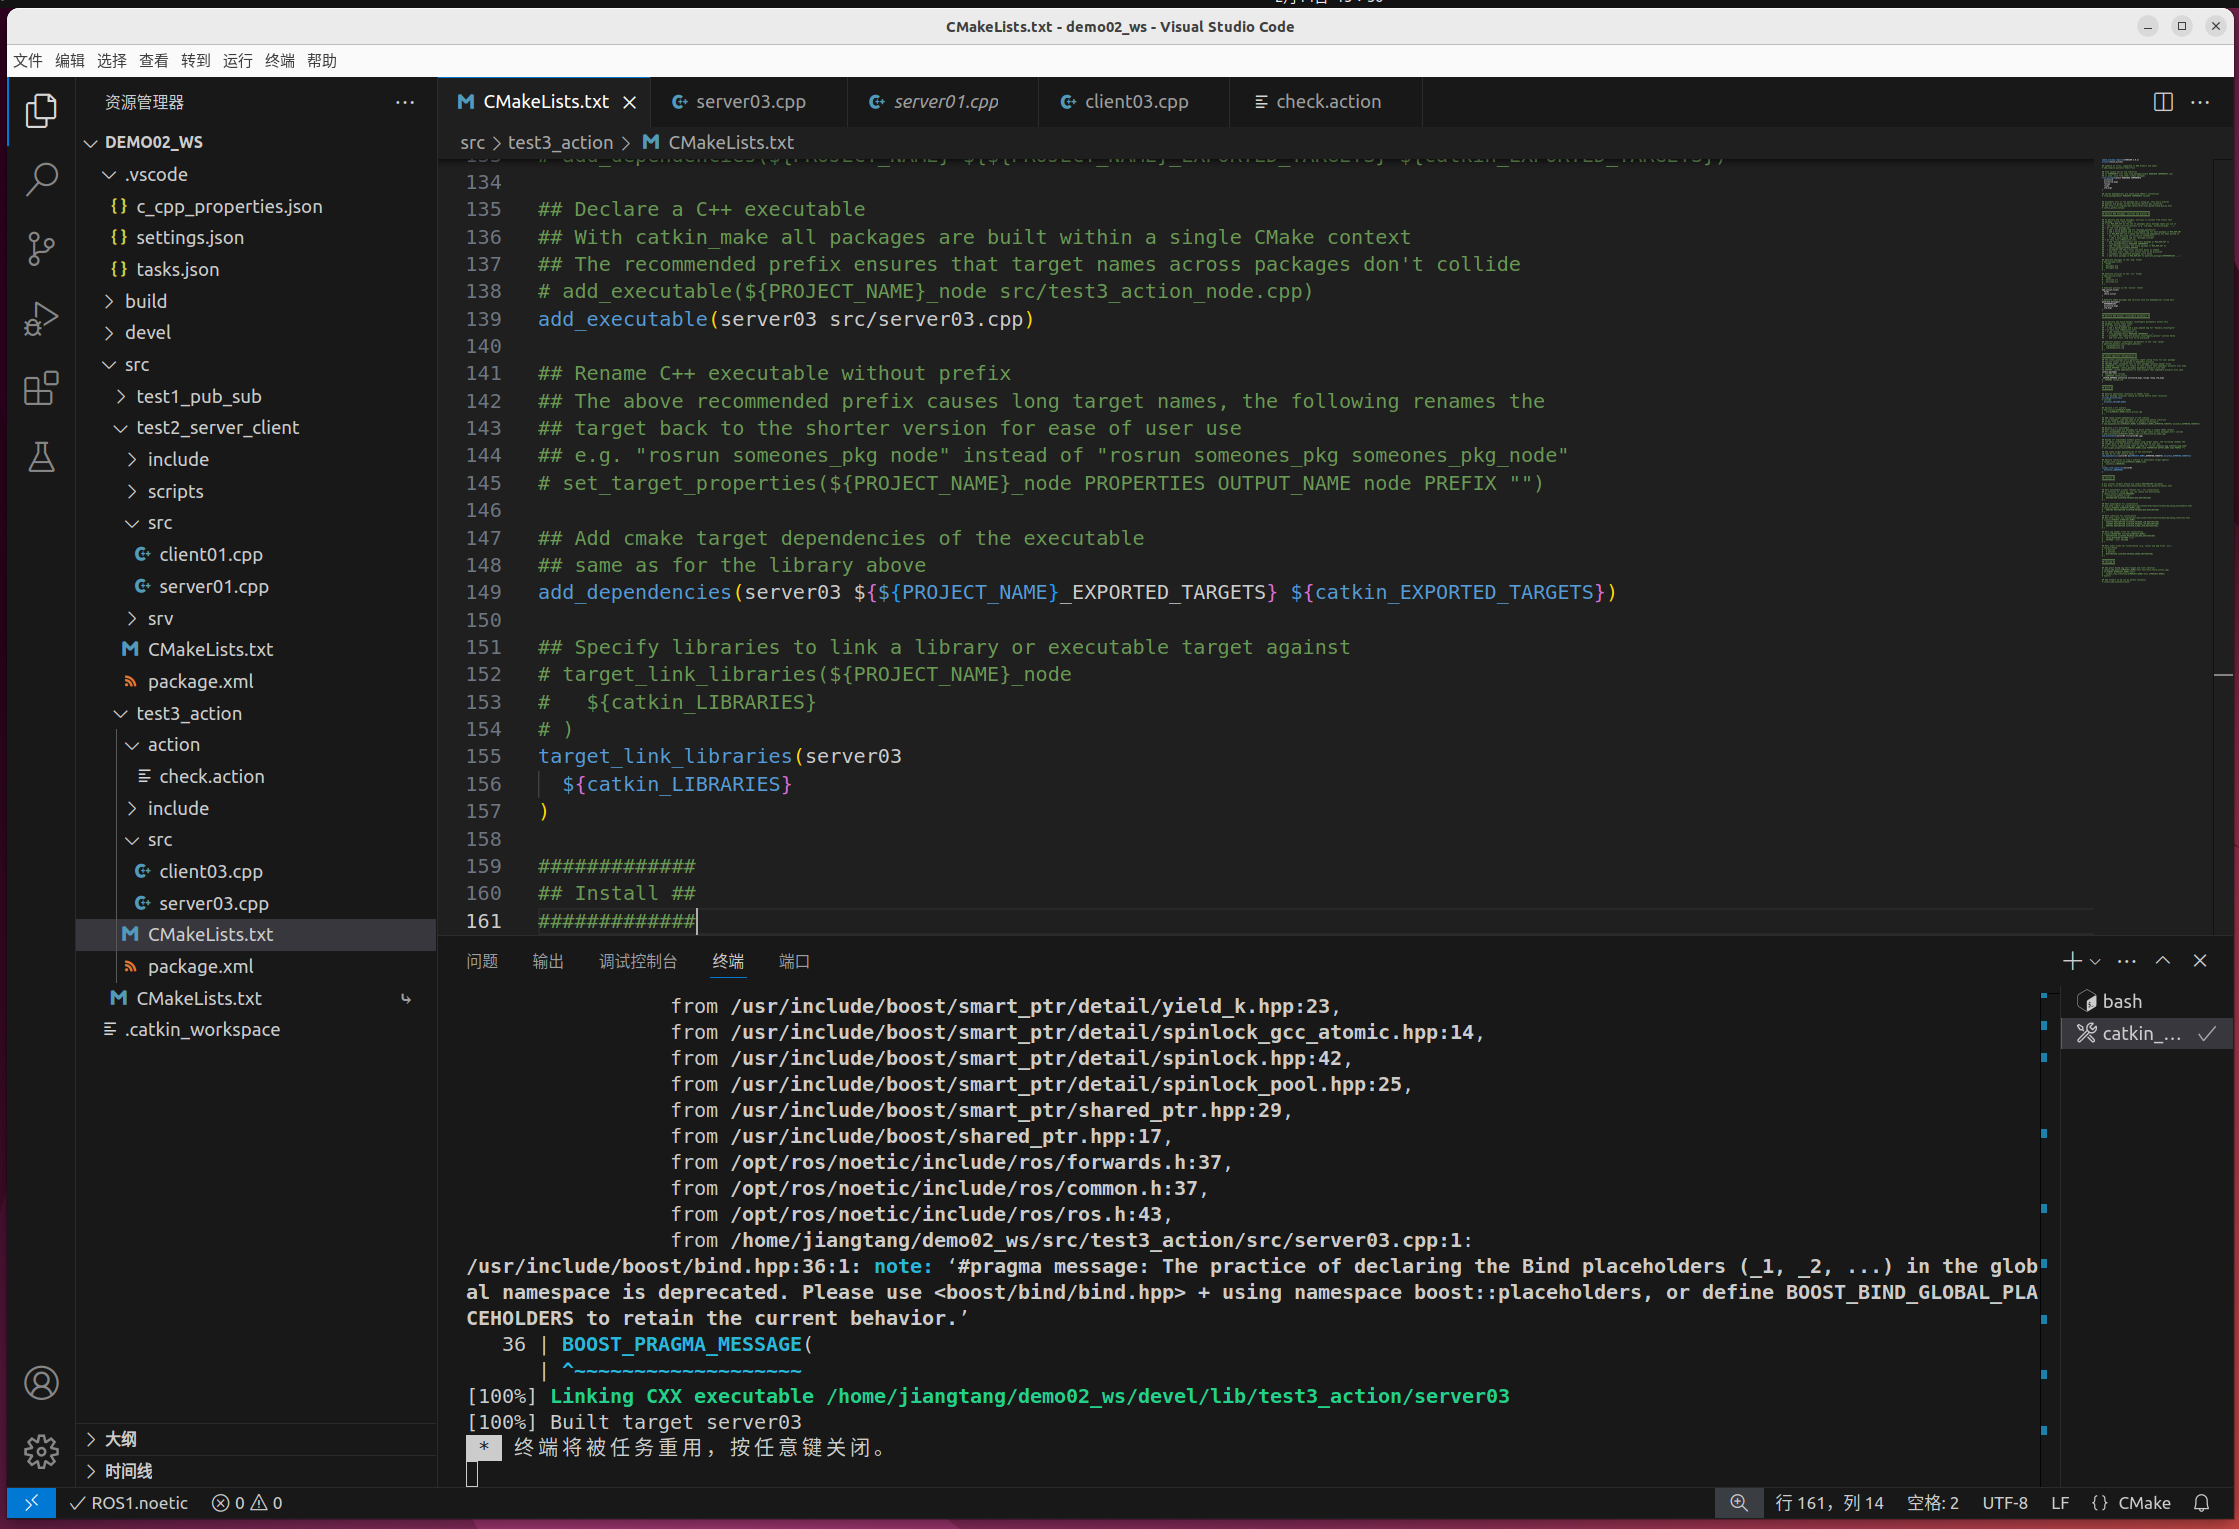The width and height of the screenshot is (2239, 1529).
Task: Maximize the terminal panel with chevron up
Action: pos(2163,961)
